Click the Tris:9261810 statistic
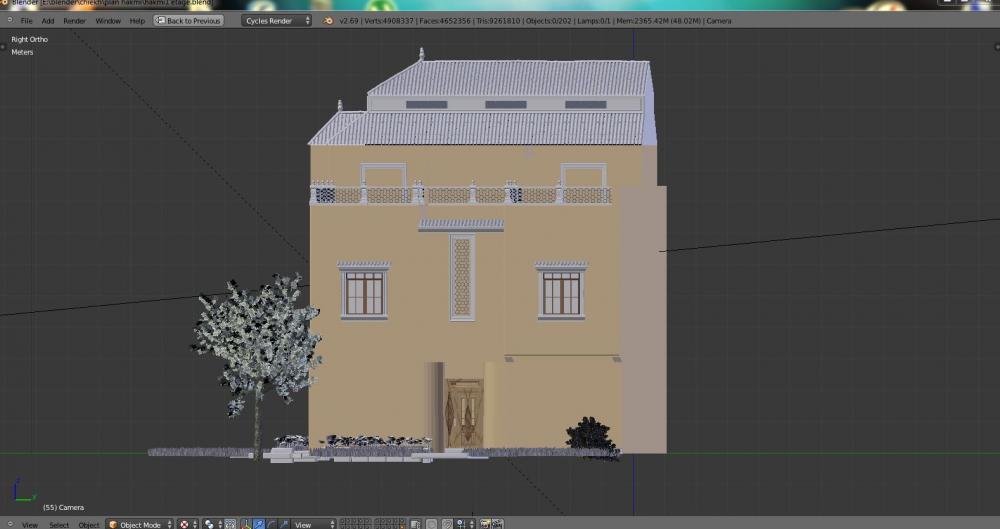The image size is (1000, 529). pyautogui.click(x=498, y=20)
